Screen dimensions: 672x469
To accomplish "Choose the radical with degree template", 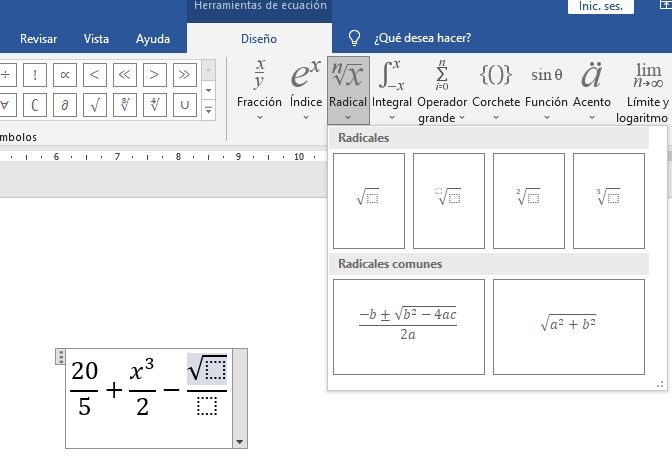I will 448,200.
